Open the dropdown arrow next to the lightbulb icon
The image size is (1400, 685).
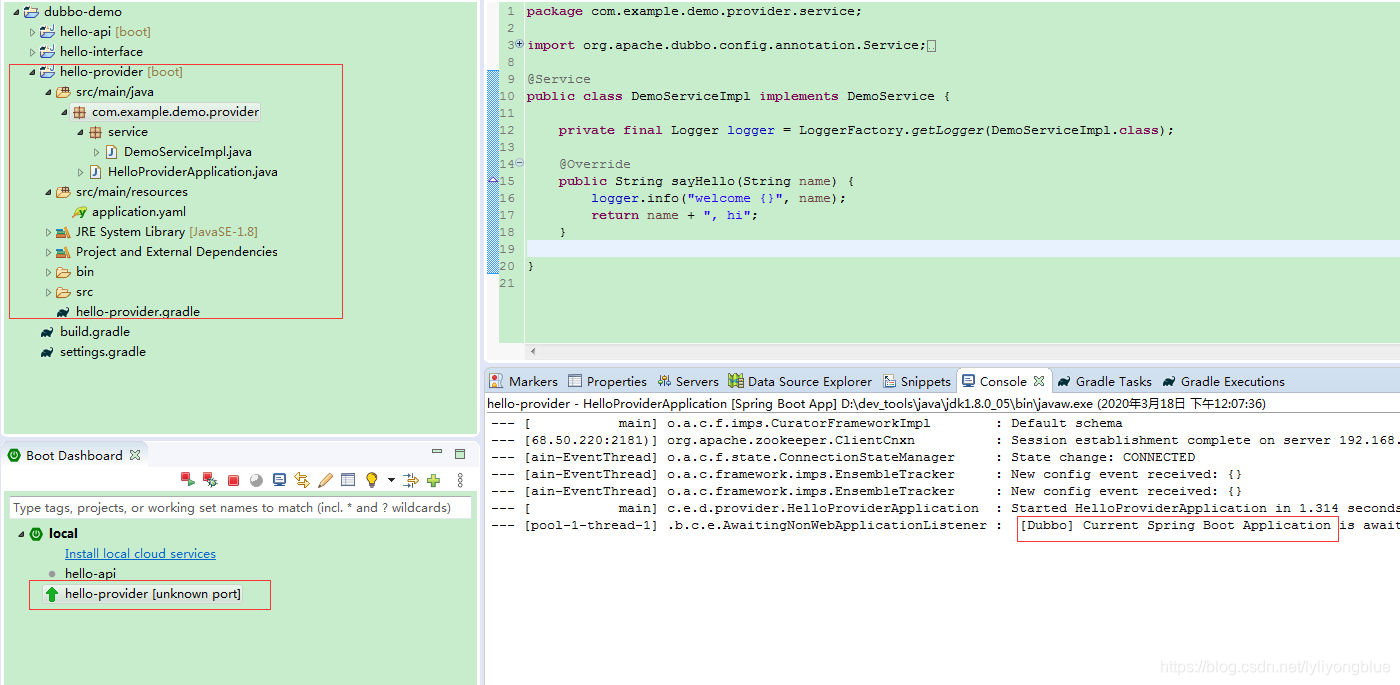pos(390,479)
